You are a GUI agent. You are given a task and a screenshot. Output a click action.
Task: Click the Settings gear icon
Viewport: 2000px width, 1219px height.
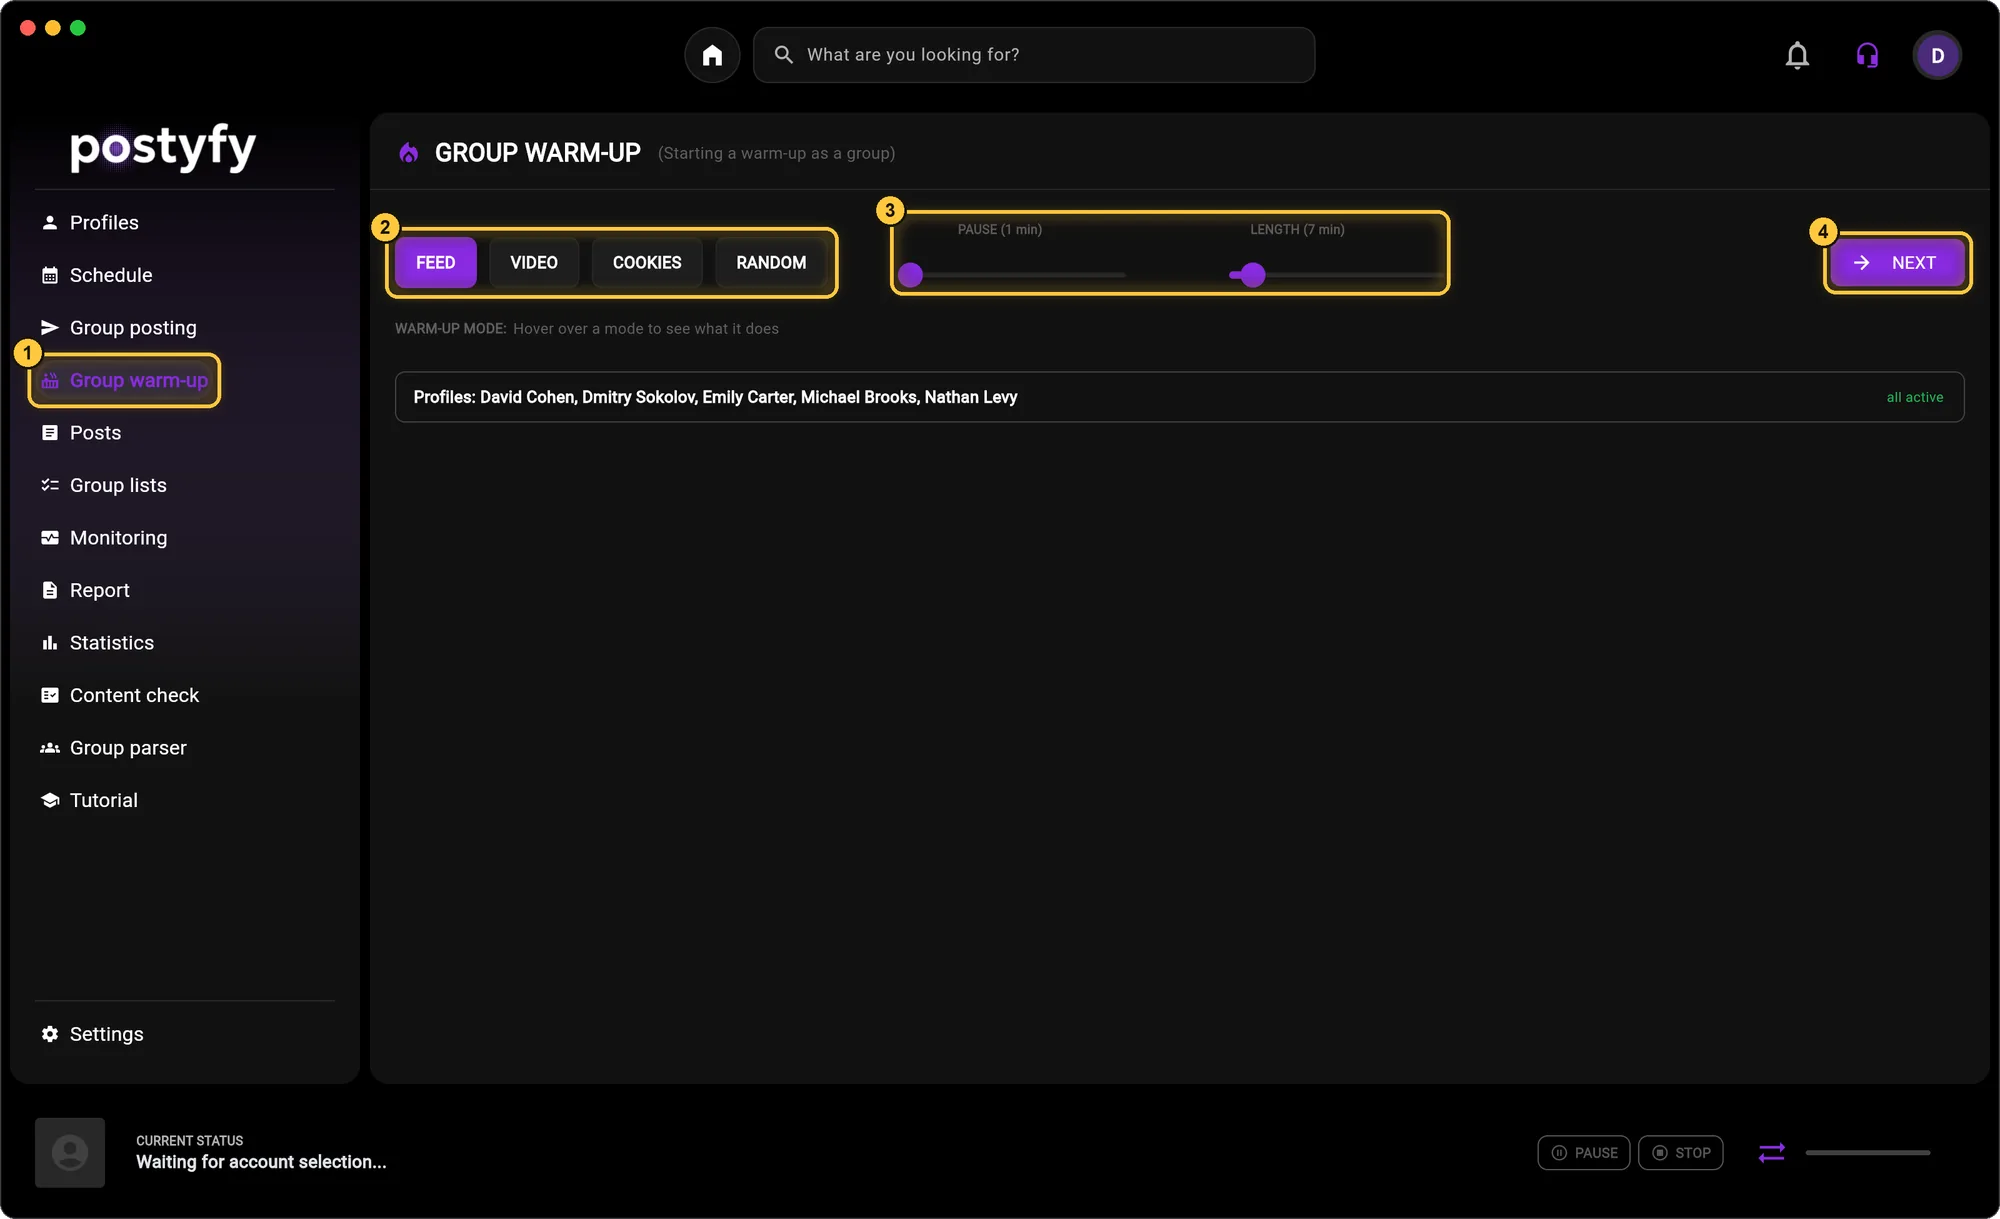(x=50, y=1034)
